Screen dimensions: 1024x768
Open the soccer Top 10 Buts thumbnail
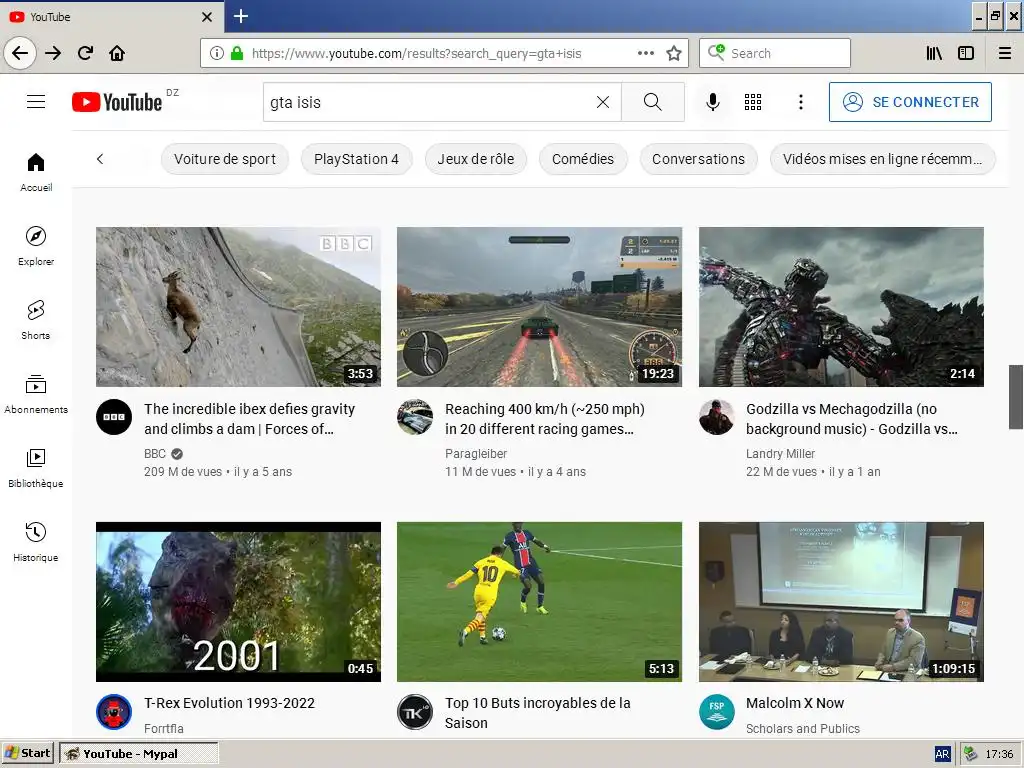tap(539, 601)
